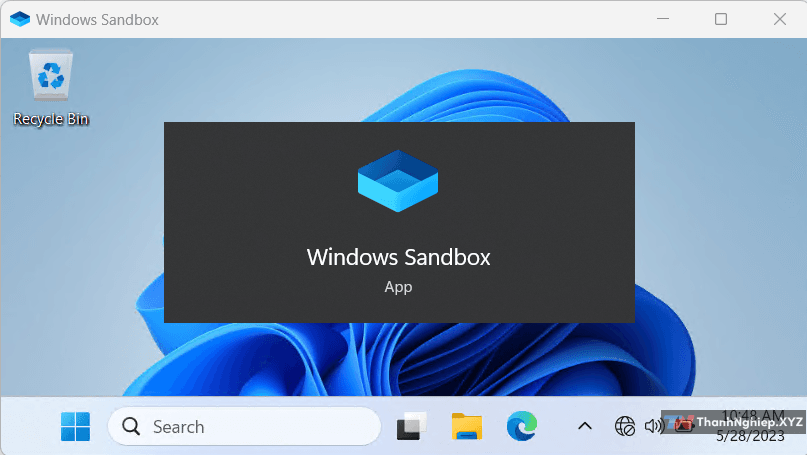Open the volume speaker tray icon
This screenshot has height=455, width=807.
[654, 426]
